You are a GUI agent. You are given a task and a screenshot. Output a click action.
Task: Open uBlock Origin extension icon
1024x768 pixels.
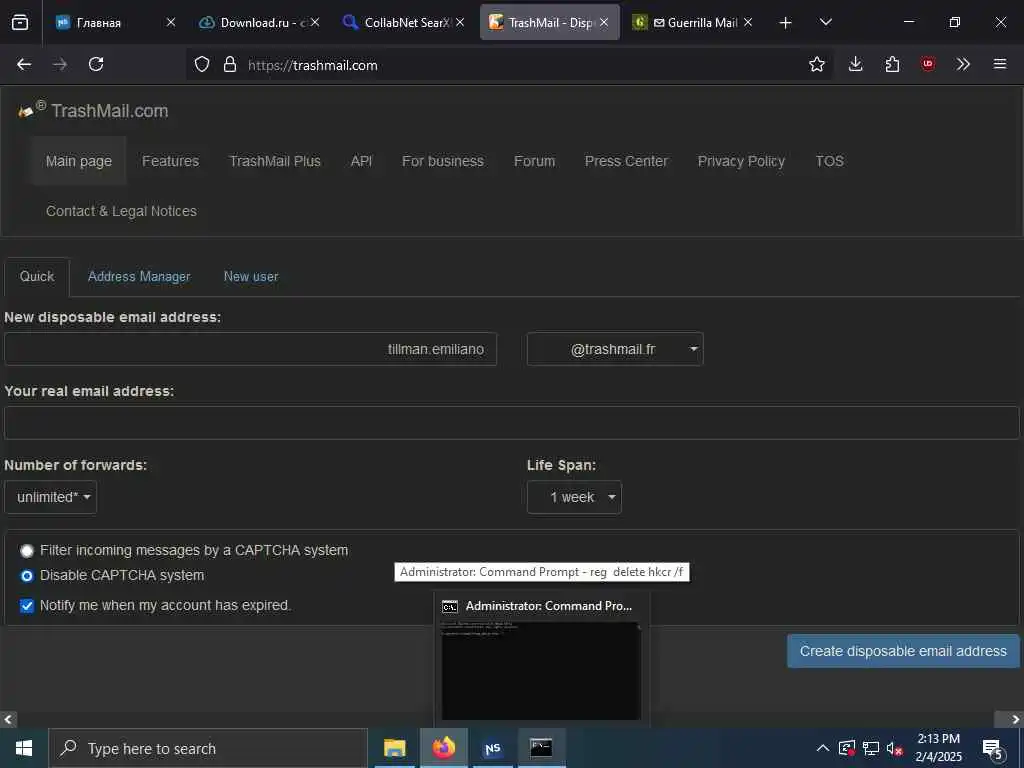coord(927,64)
